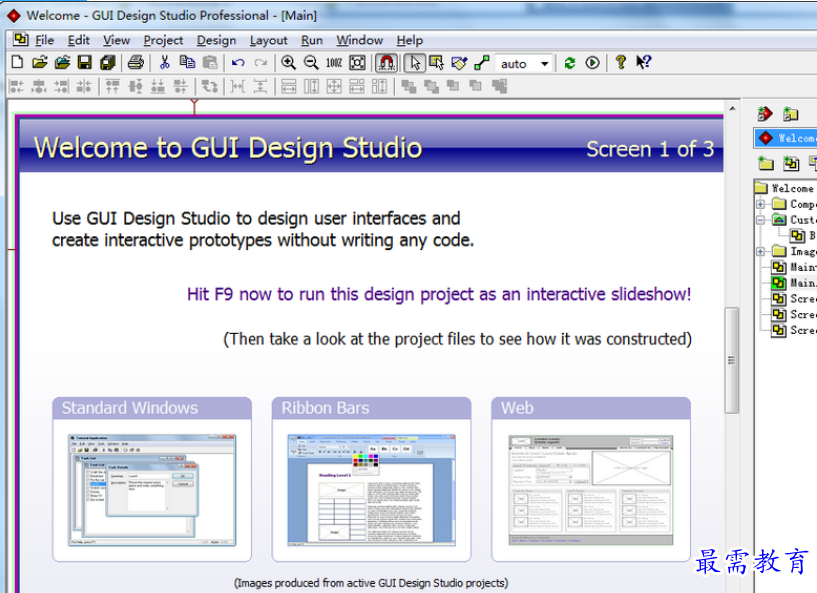Create a new file with blank page icon
The image size is (817, 593).
pyautogui.click(x=17, y=63)
